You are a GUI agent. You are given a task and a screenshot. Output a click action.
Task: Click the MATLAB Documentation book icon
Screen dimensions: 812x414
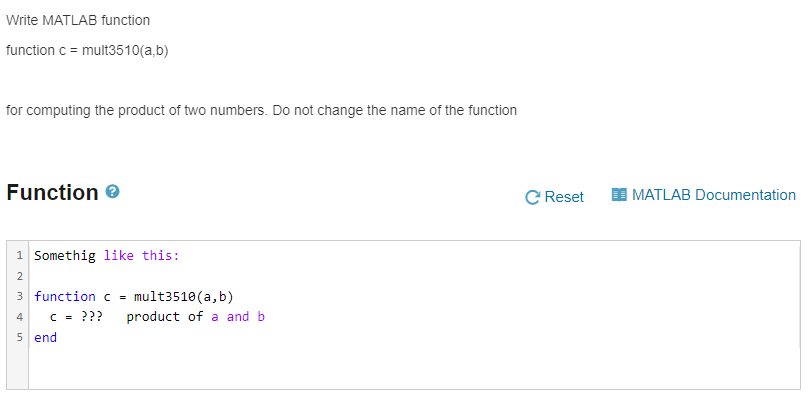click(x=619, y=195)
